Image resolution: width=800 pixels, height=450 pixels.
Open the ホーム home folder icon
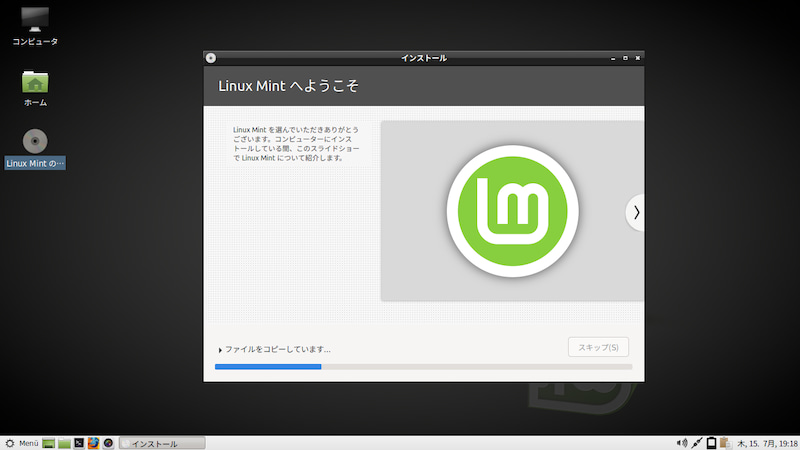[35, 88]
